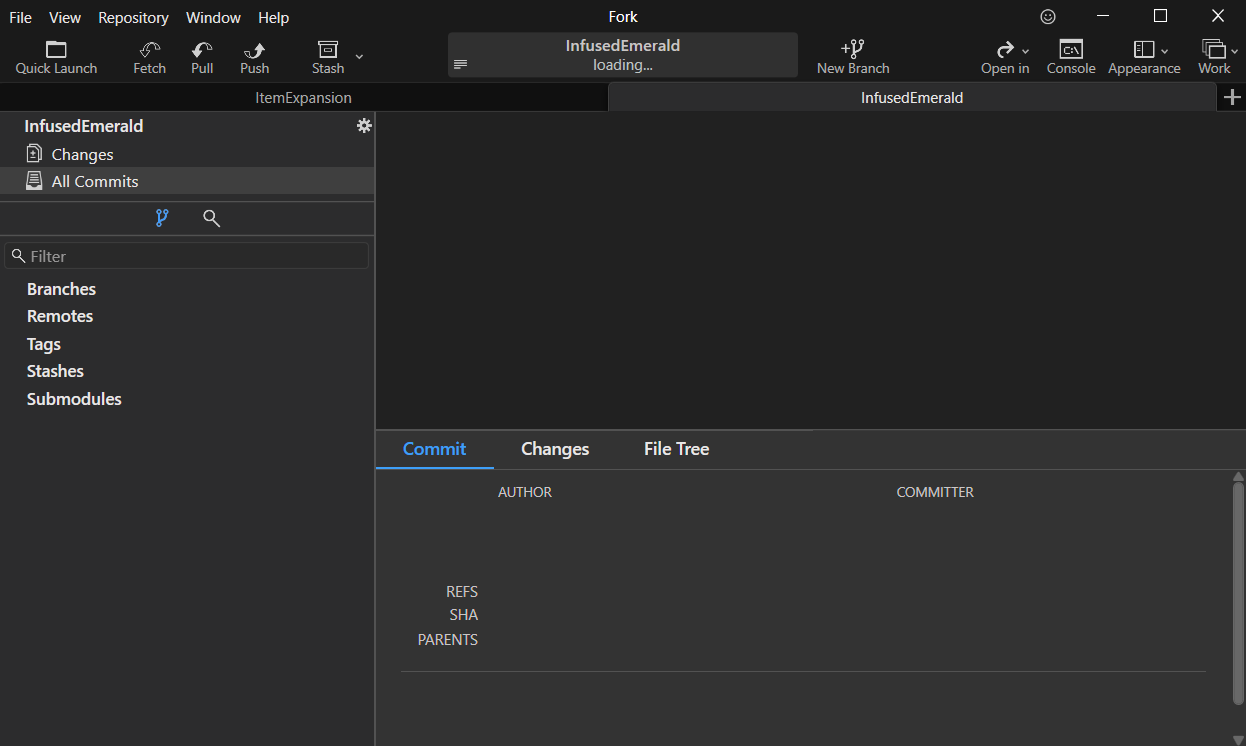Open repository settings gear for InfusedEmerald
The image size is (1246, 746).
pyautogui.click(x=364, y=125)
